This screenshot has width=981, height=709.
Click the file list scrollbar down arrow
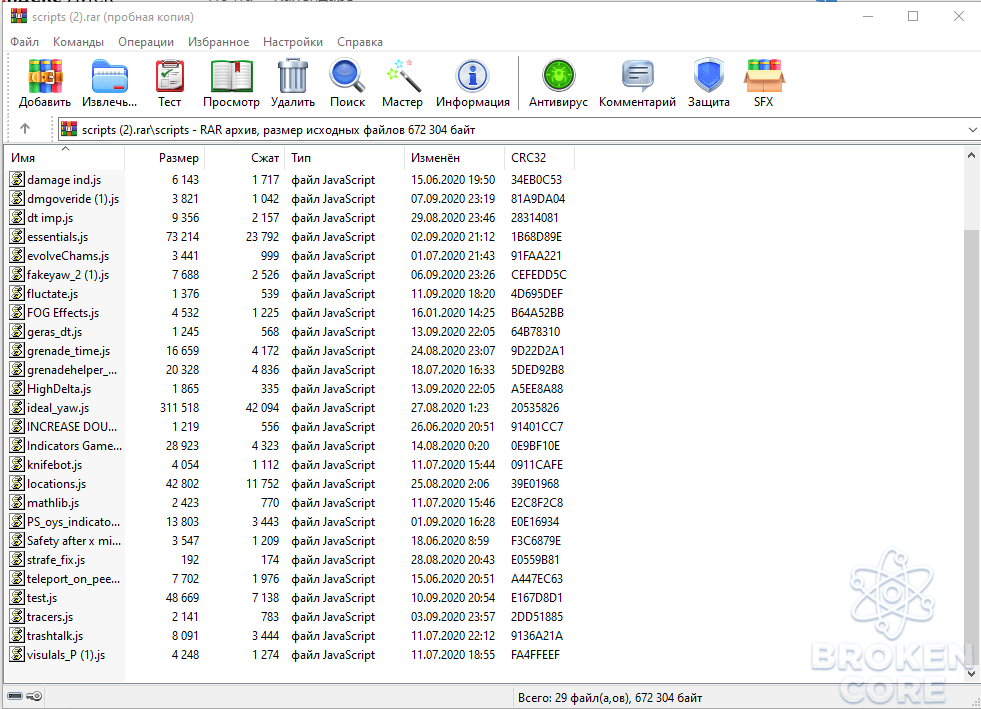point(971,673)
